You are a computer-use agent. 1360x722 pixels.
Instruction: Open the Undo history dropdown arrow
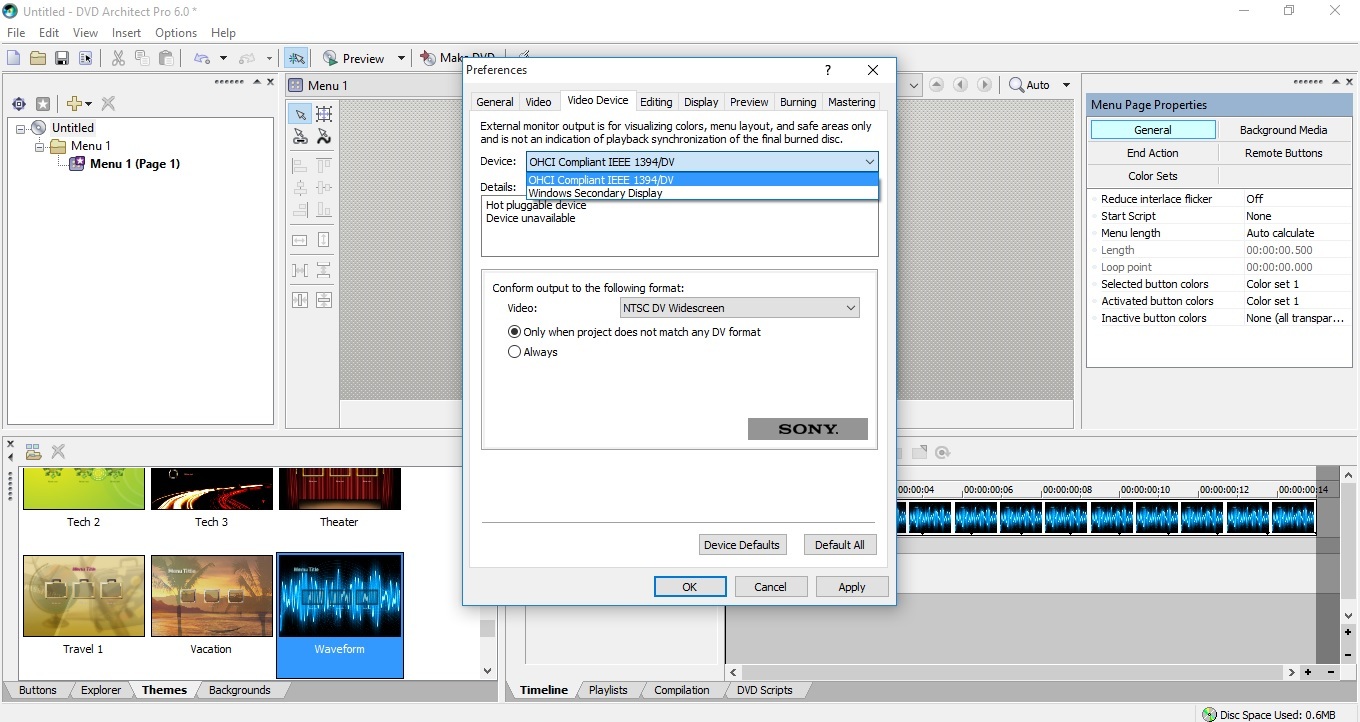pos(223,58)
